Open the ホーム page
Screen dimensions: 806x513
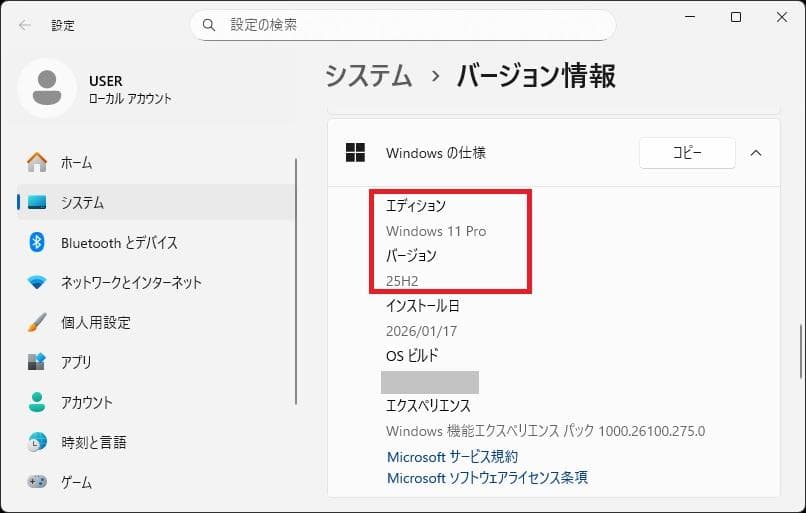click(156, 162)
